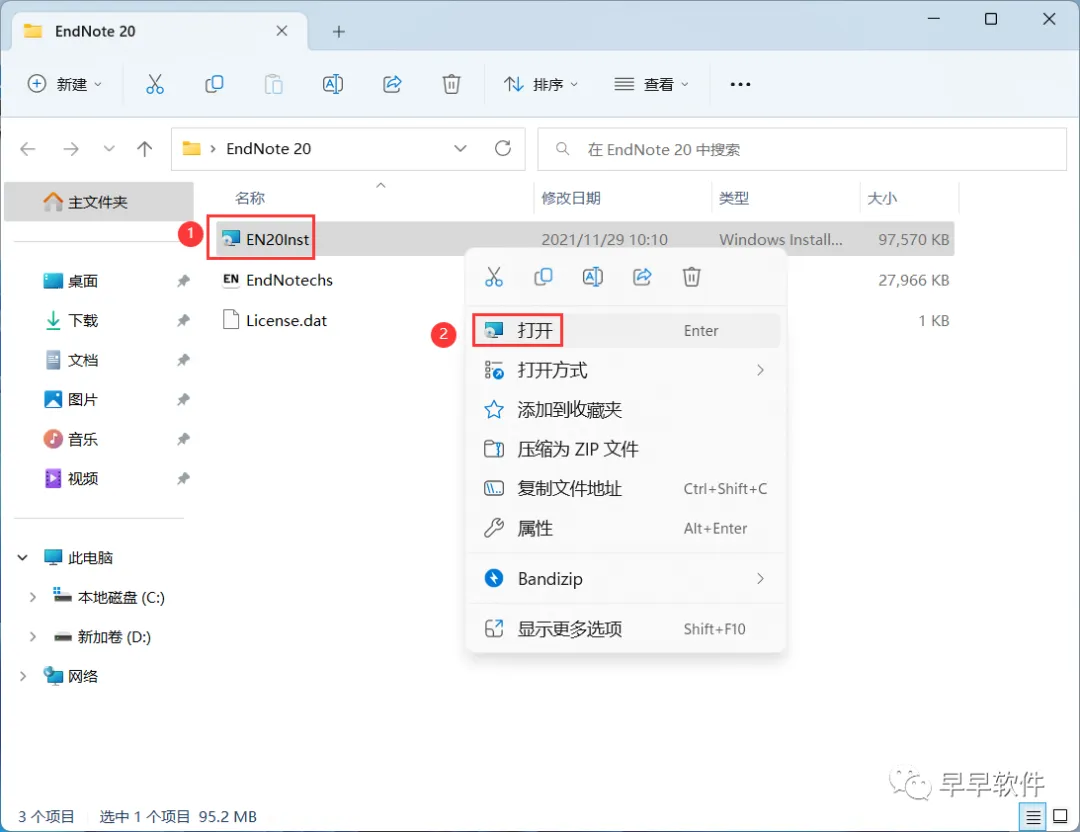Open the Bandizip submenu
Viewport: 1080px width, 832px height.
click(x=626, y=579)
